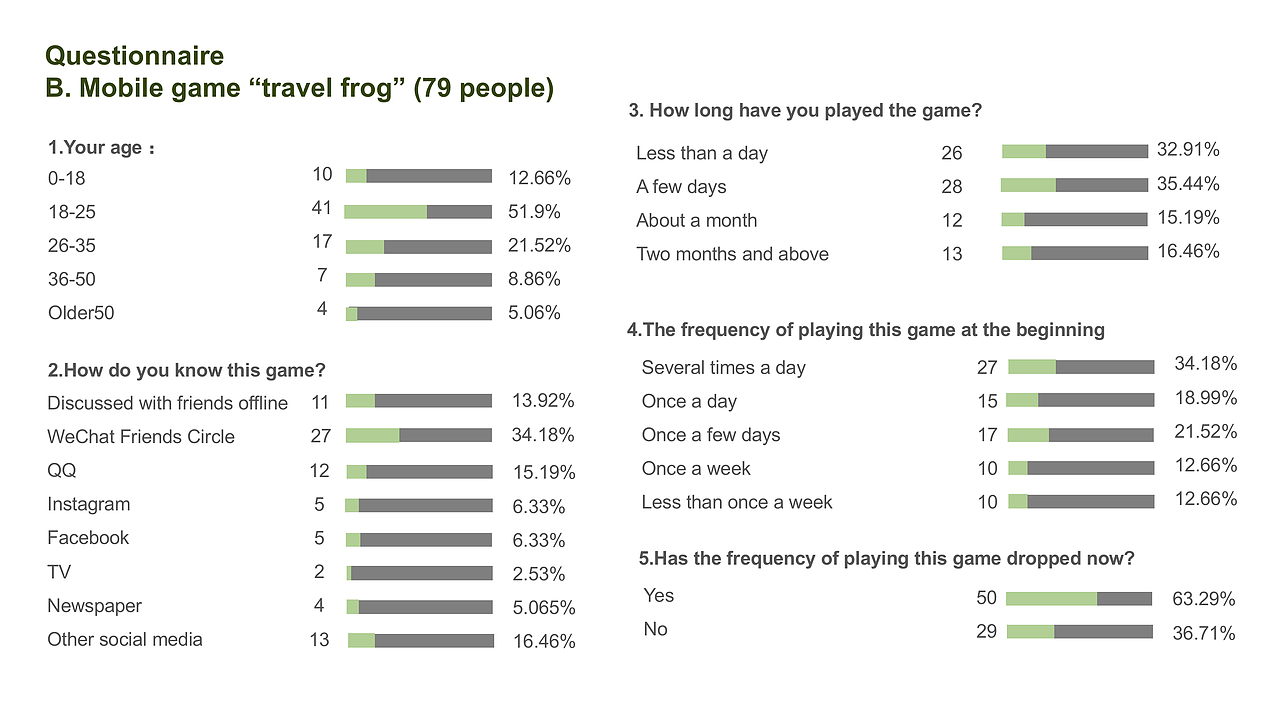Select the "Discussed with friends offline" option
The height and width of the screenshot is (718, 1280).
tap(167, 403)
